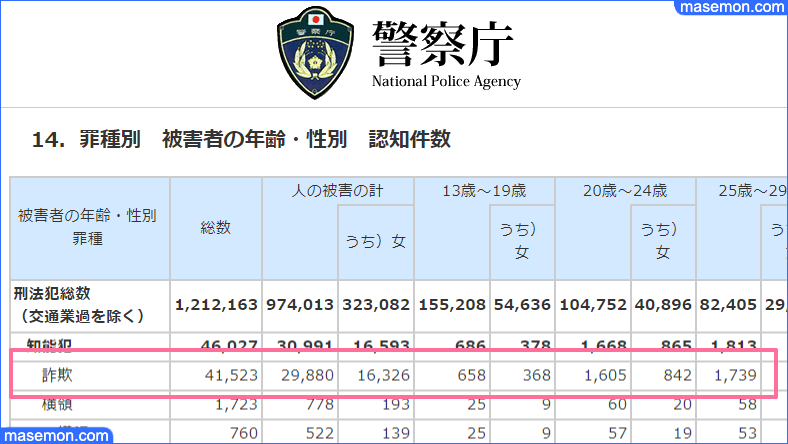This screenshot has height=444, width=788.
Task: Select the 詐欺 value 842
Action: tap(677, 375)
